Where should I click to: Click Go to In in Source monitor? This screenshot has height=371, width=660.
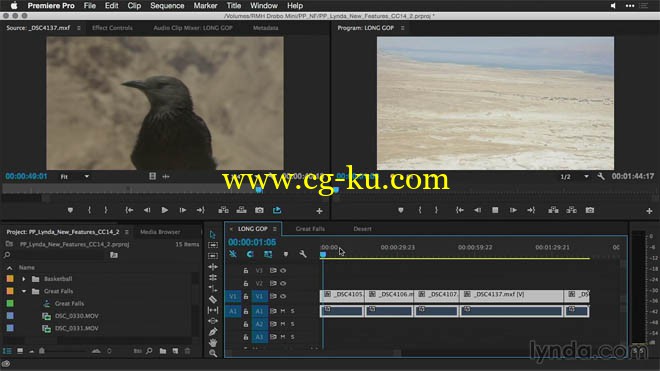click(129, 210)
